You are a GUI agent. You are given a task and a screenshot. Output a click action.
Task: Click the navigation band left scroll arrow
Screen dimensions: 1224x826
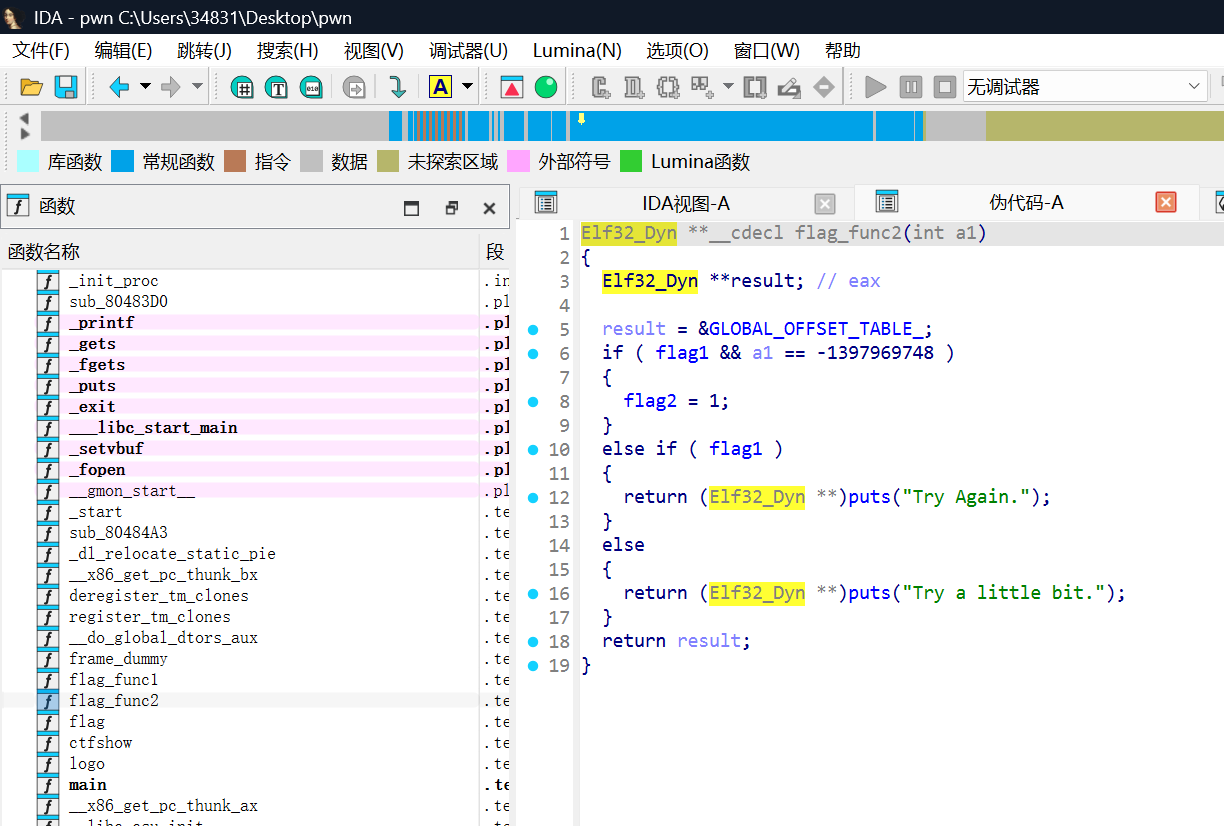coord(24,118)
